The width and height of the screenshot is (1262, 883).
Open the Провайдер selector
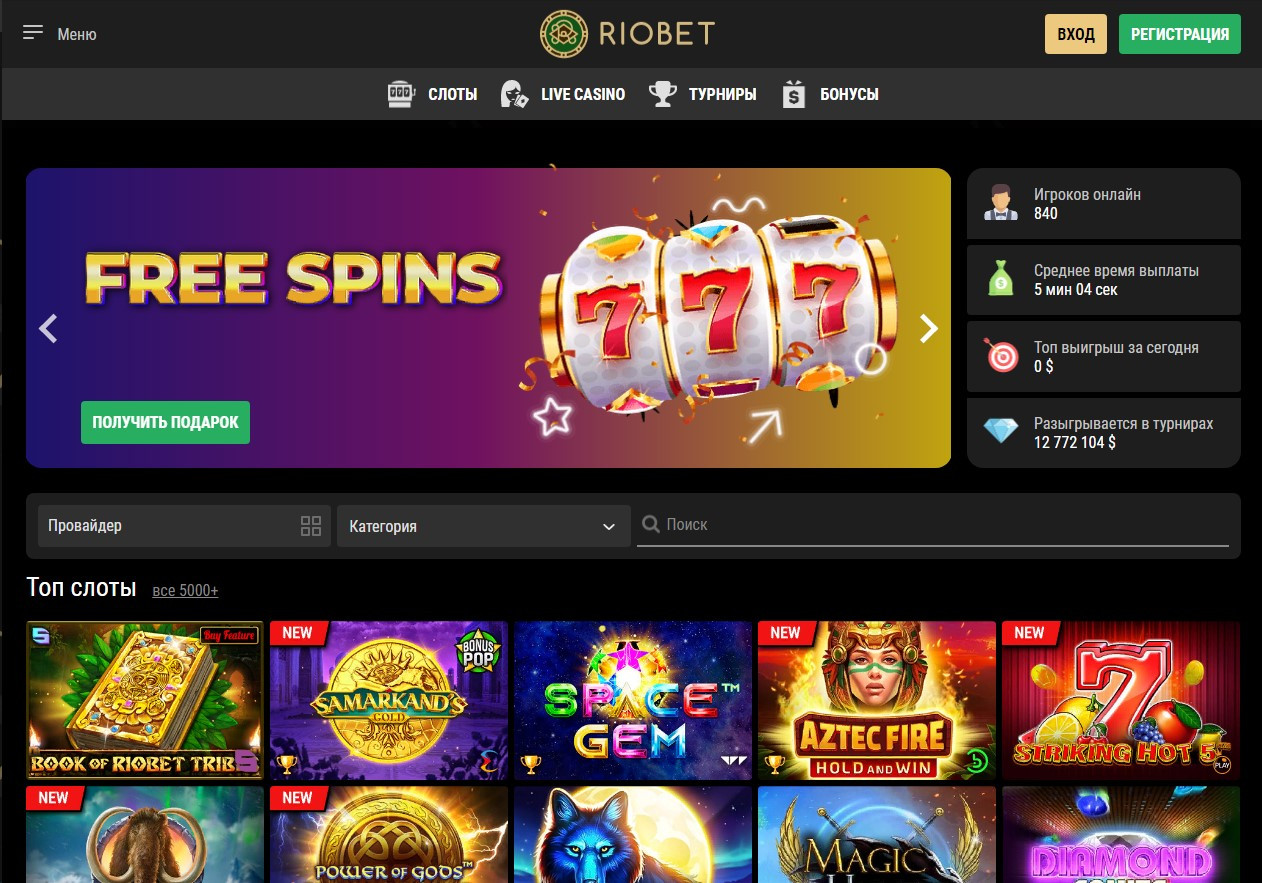point(184,526)
